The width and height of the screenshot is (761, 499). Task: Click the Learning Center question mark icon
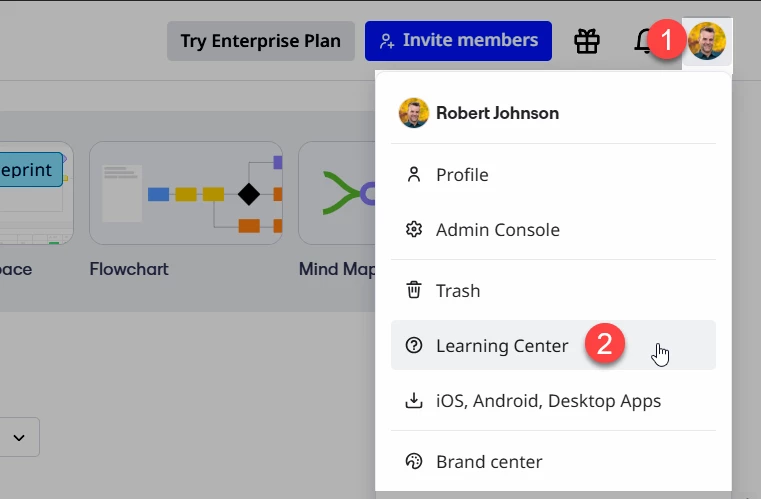click(x=414, y=346)
